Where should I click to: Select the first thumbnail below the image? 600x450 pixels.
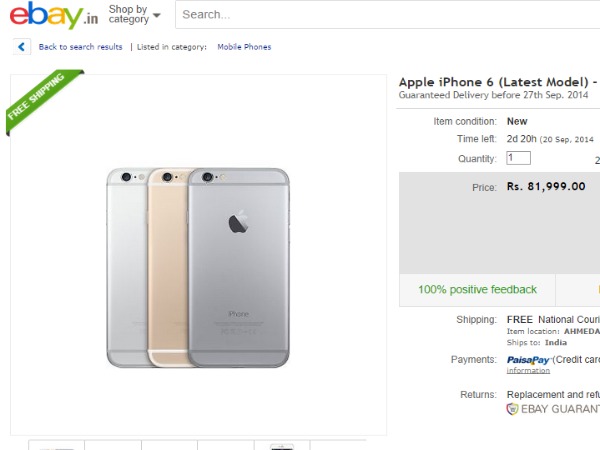pos(56,444)
